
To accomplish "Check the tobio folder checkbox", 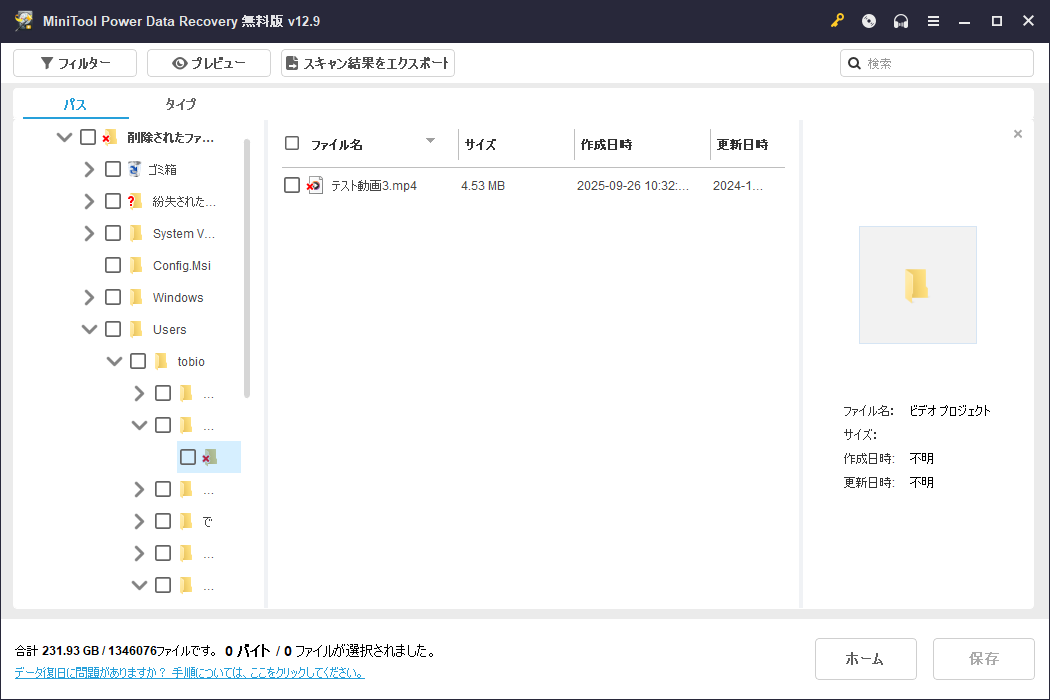I will (x=138, y=361).
